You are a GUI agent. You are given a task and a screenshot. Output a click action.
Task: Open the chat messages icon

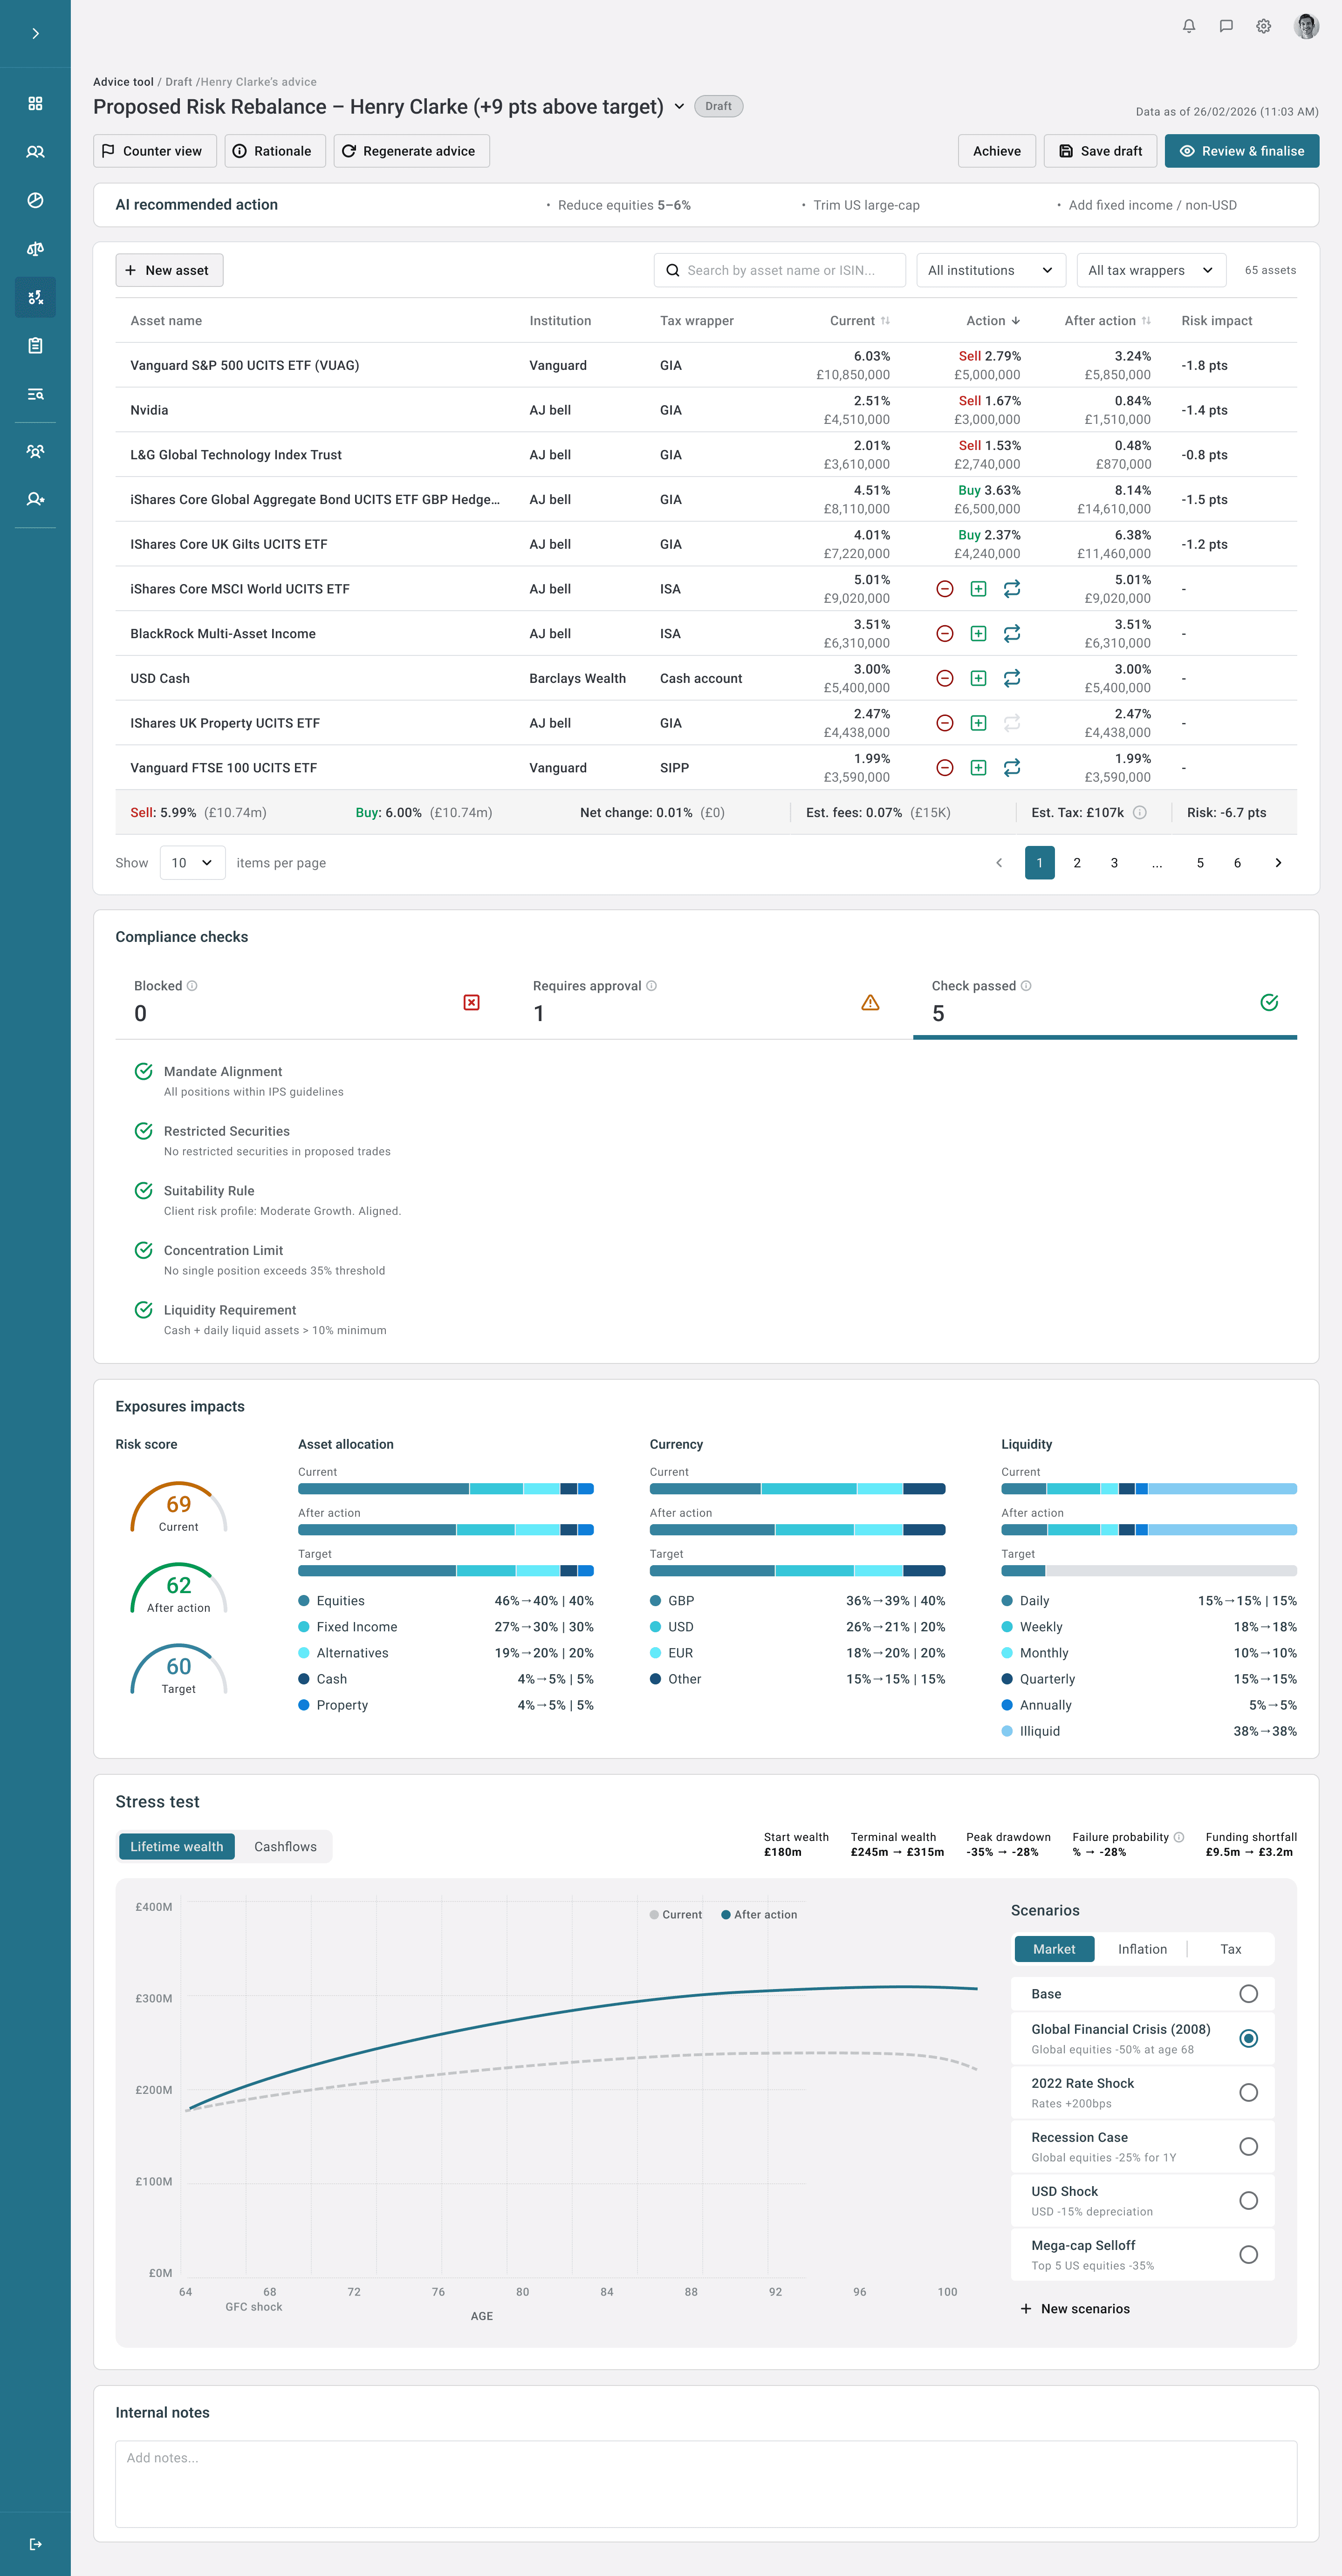point(1225,26)
